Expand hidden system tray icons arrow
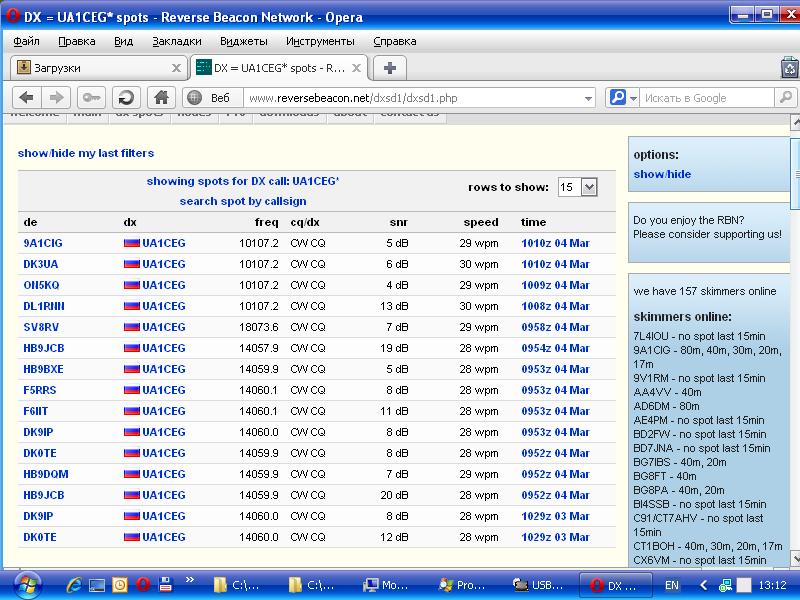This screenshot has width=800, height=600. pyautogui.click(x=703, y=585)
